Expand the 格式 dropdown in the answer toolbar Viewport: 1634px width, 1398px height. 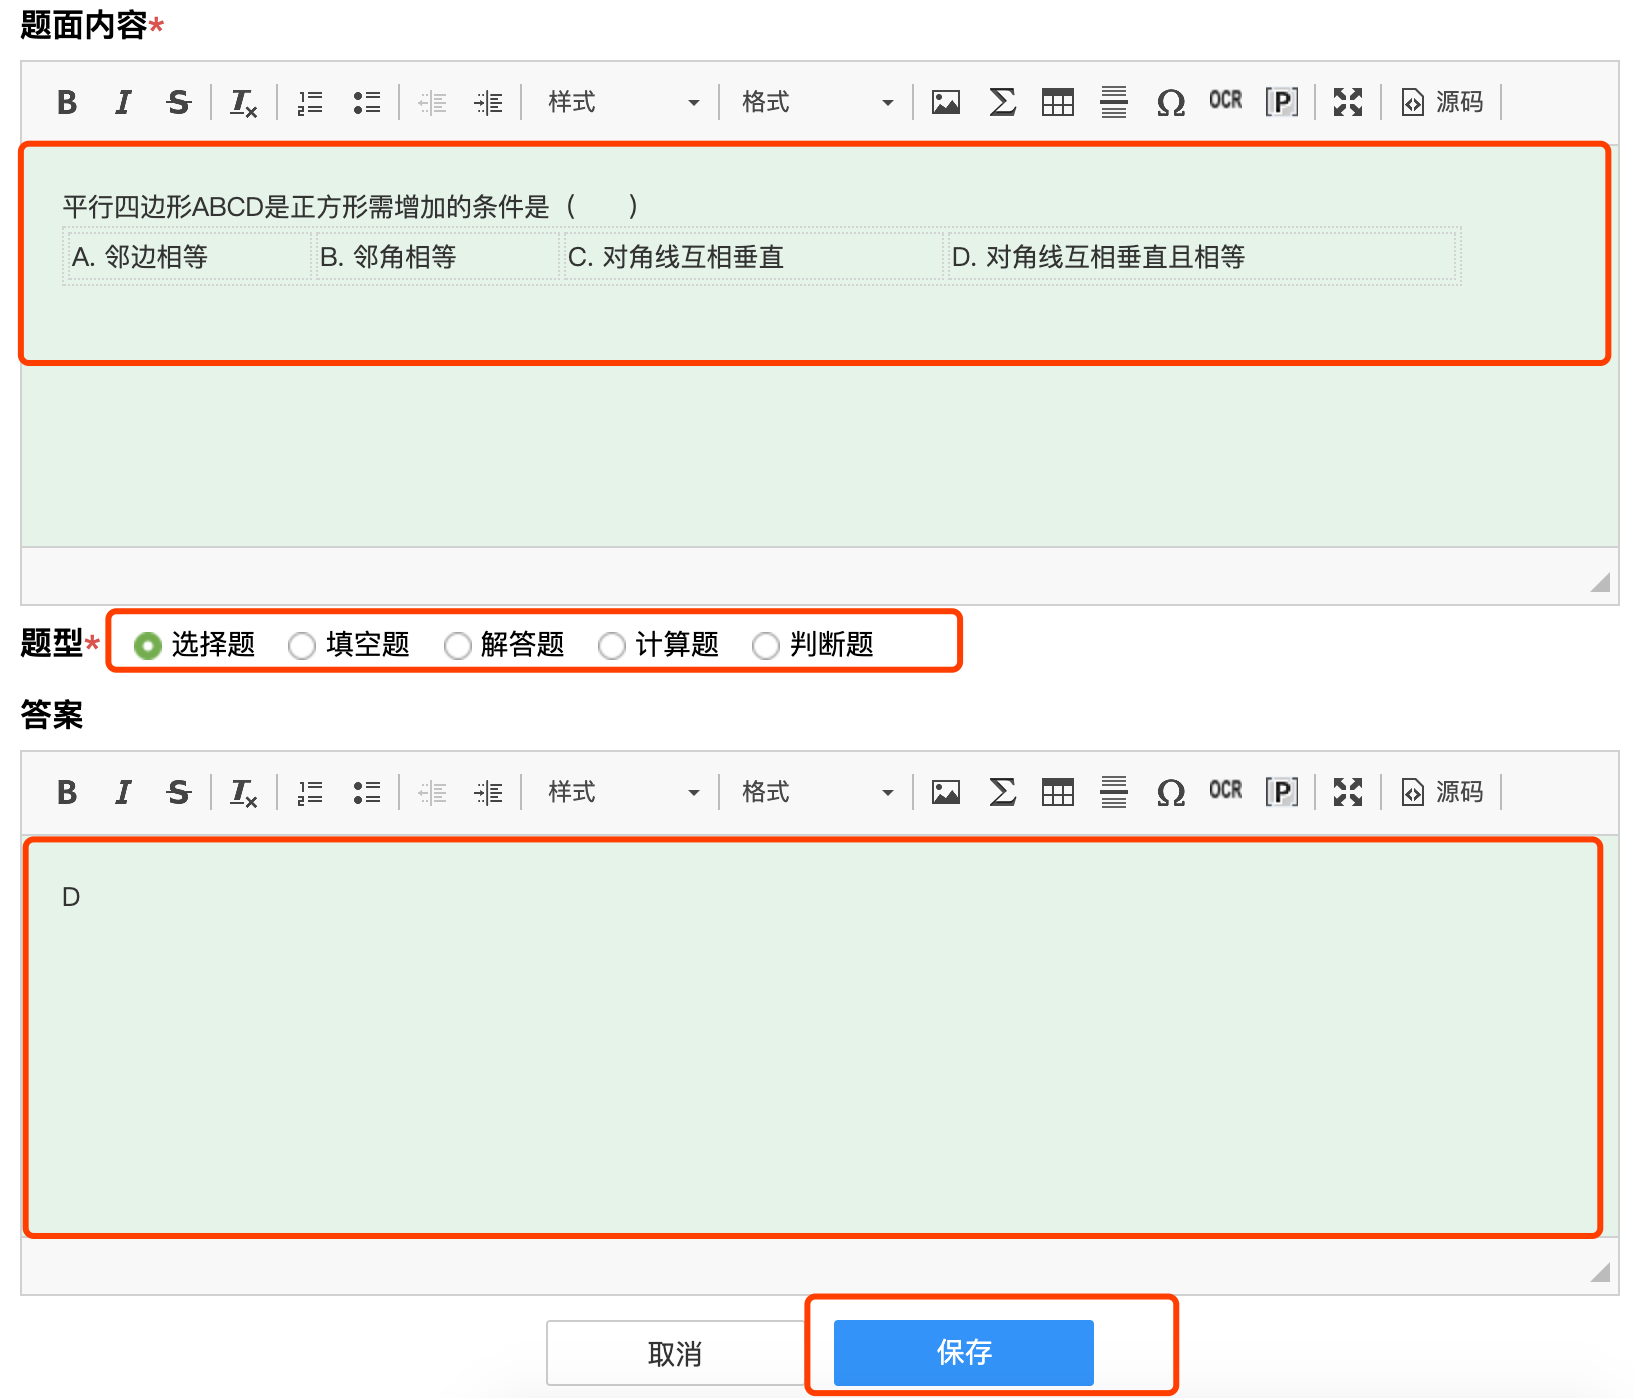[x=816, y=792]
